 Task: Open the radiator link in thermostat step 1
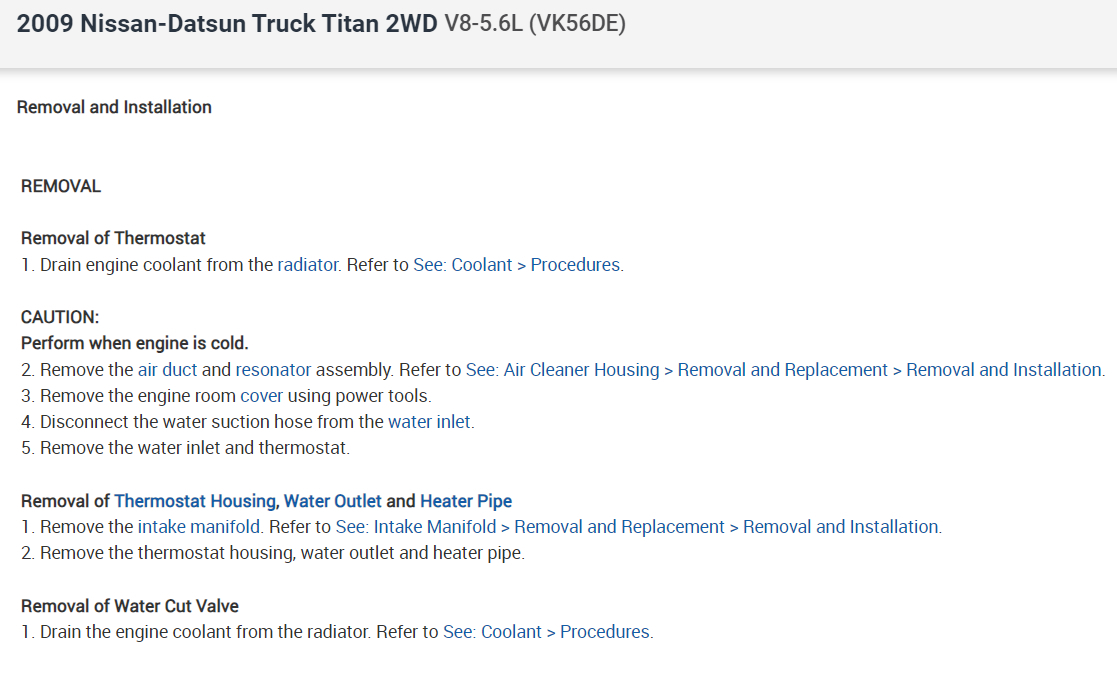click(308, 265)
